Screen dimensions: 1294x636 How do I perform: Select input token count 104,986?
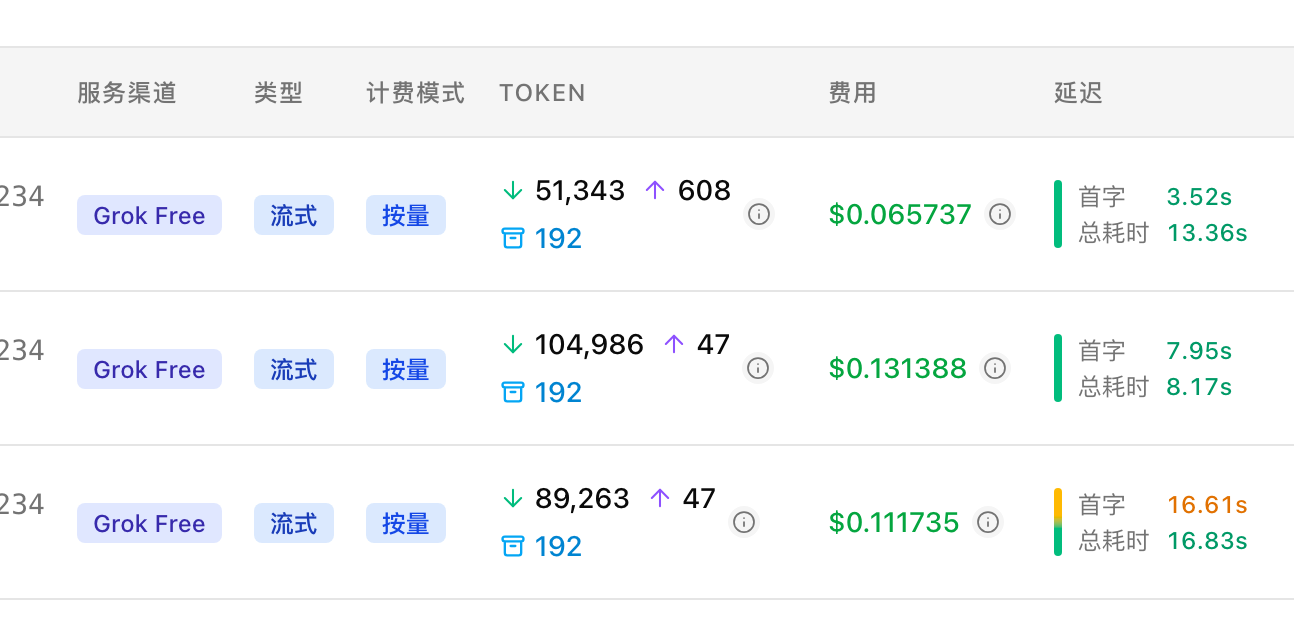click(x=589, y=344)
